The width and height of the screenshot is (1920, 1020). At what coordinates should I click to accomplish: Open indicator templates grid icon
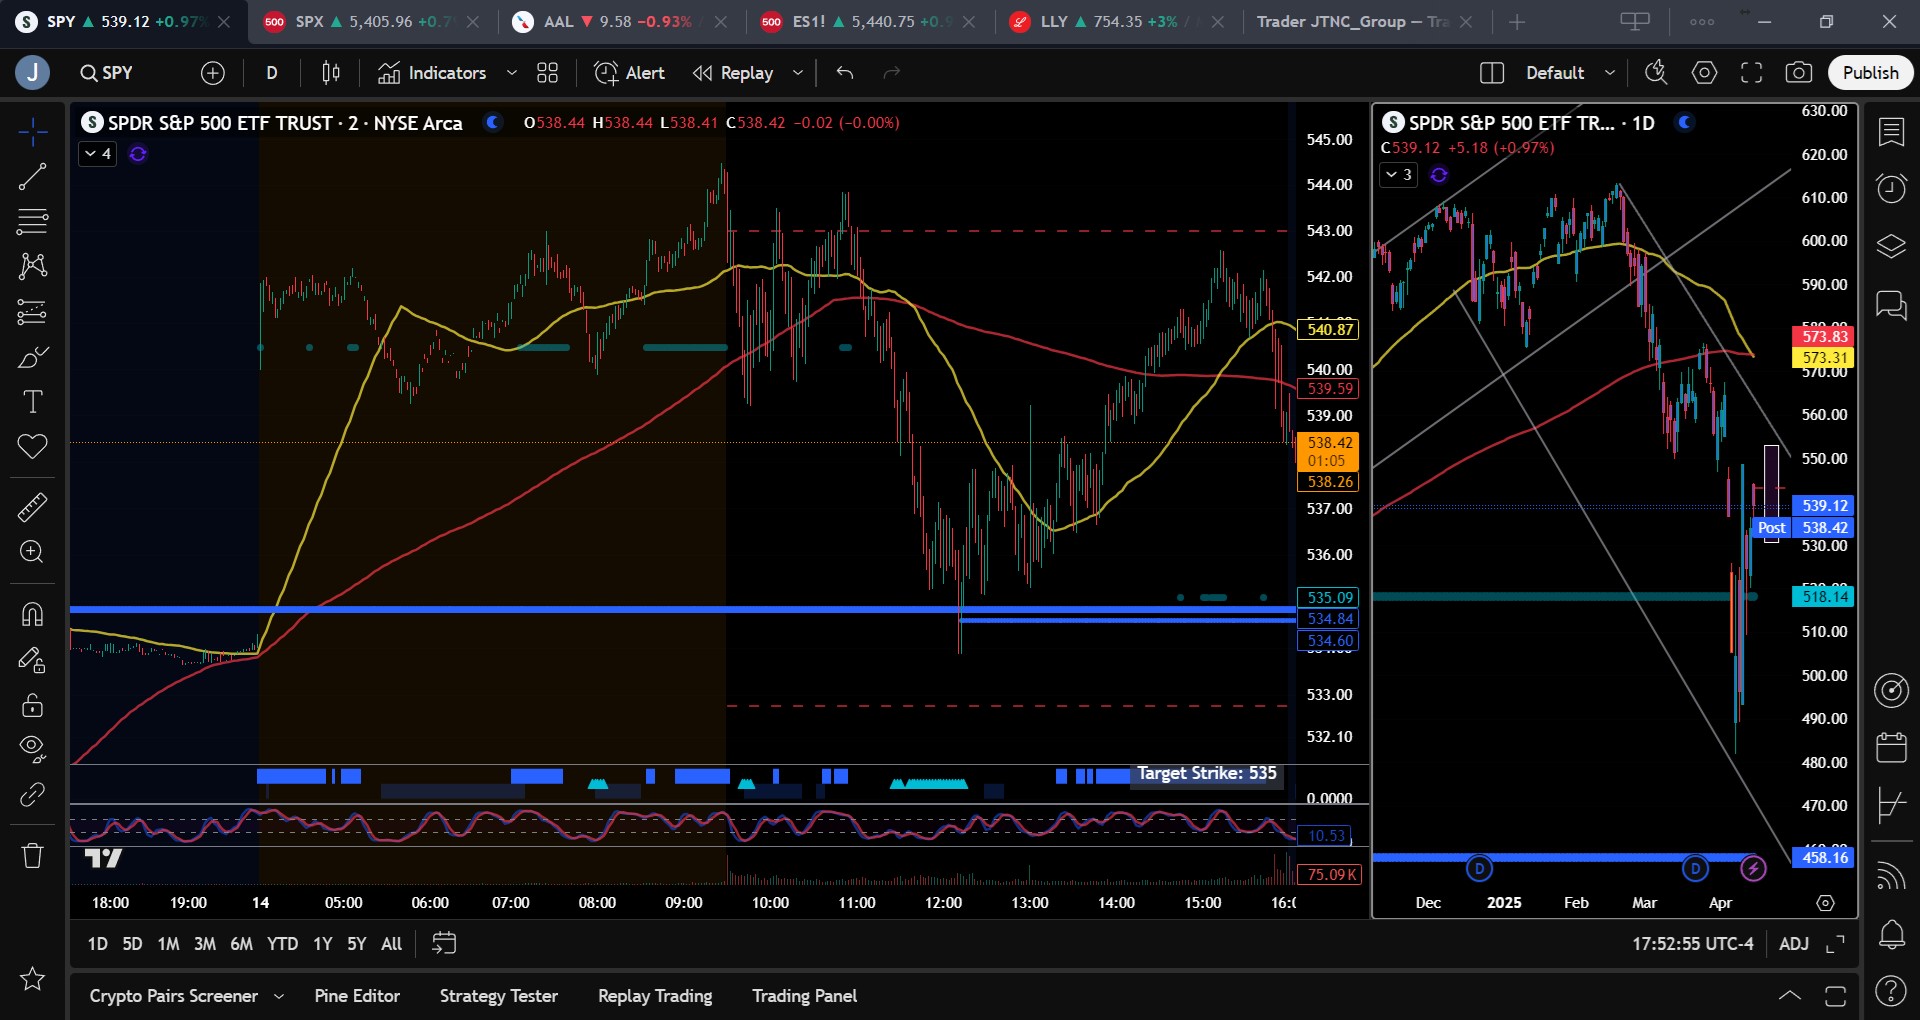click(547, 73)
